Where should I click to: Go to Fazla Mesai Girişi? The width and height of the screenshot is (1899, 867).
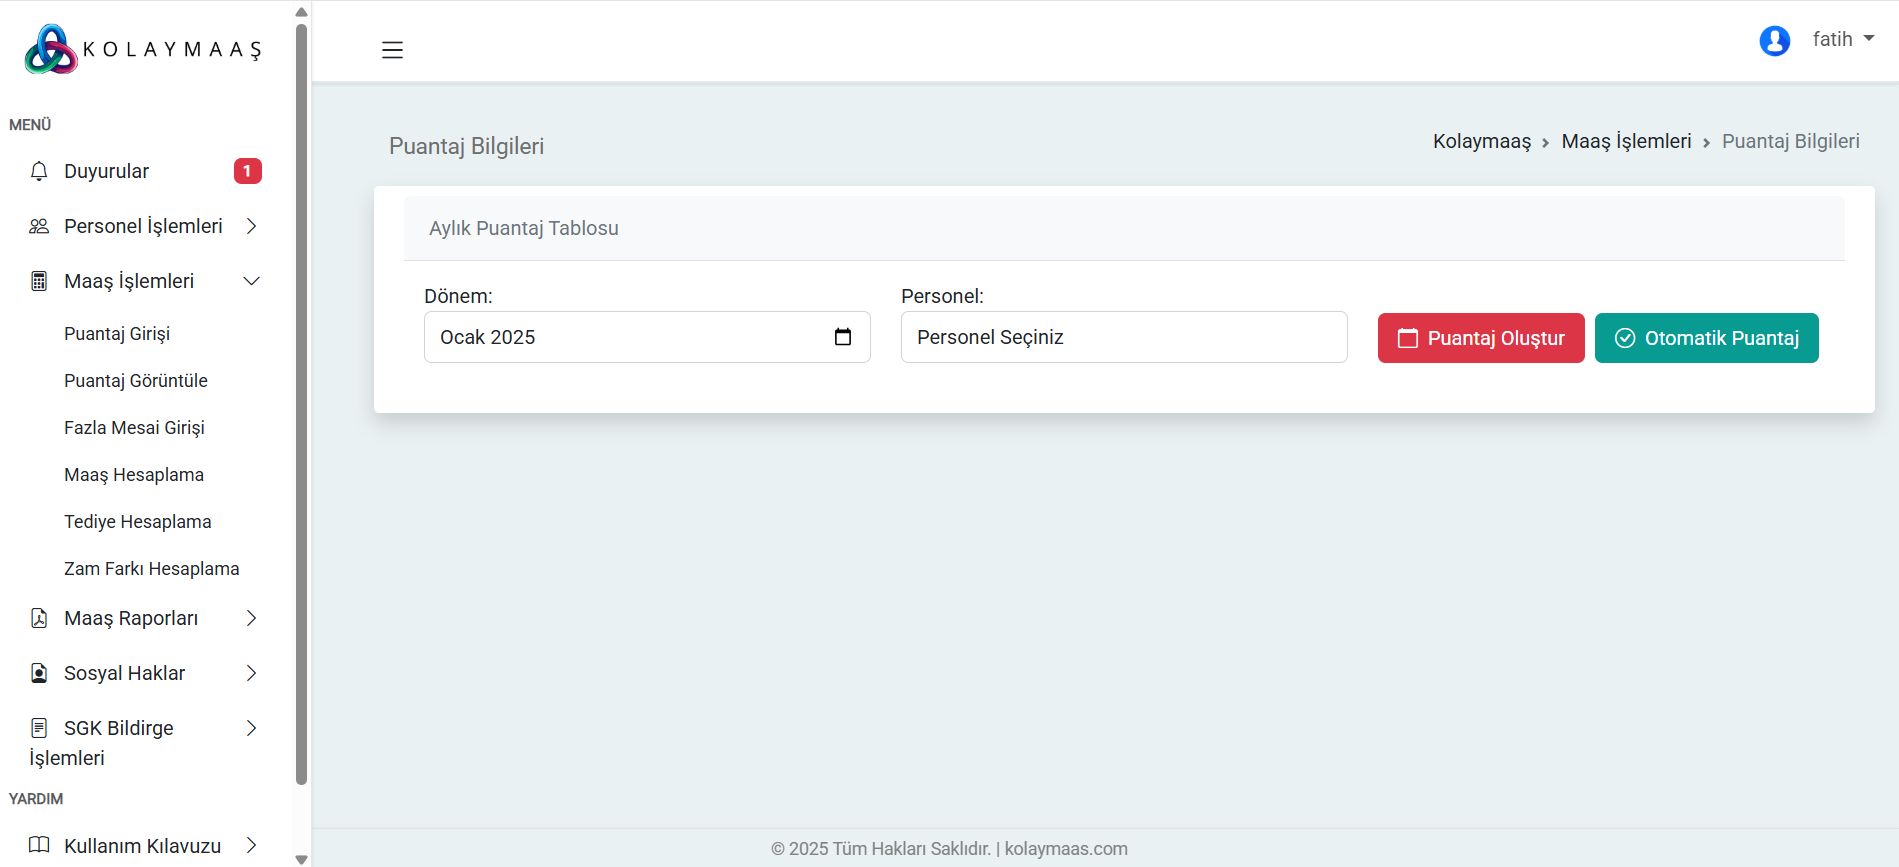point(134,428)
